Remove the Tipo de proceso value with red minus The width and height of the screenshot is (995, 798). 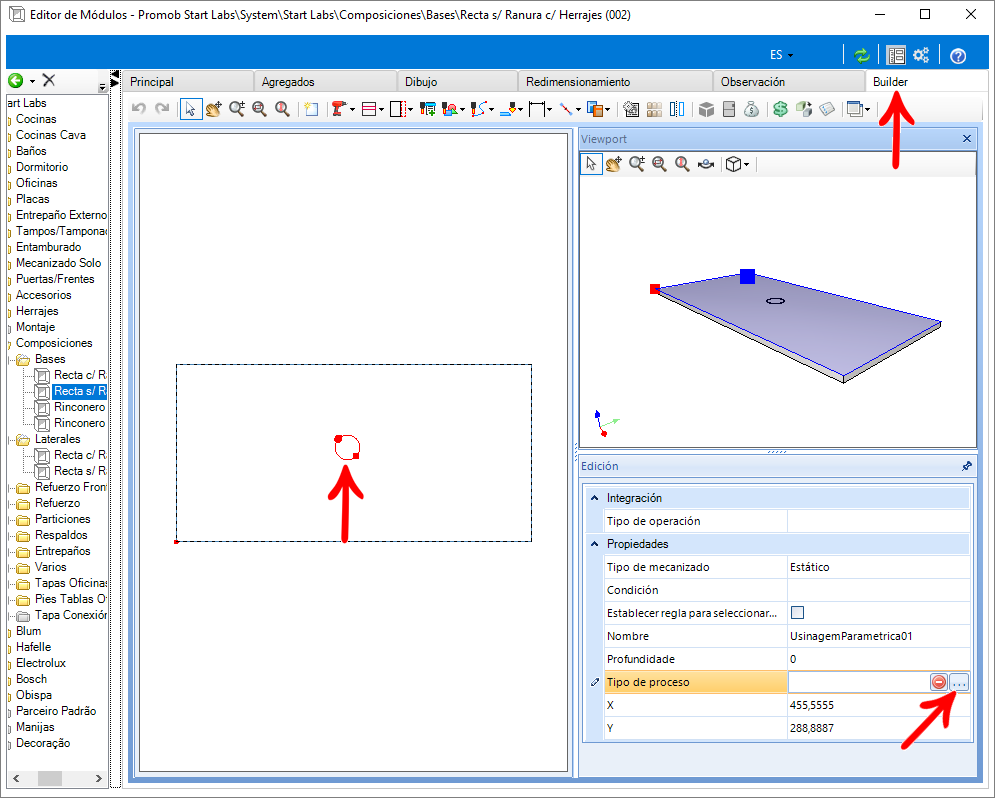tap(939, 683)
